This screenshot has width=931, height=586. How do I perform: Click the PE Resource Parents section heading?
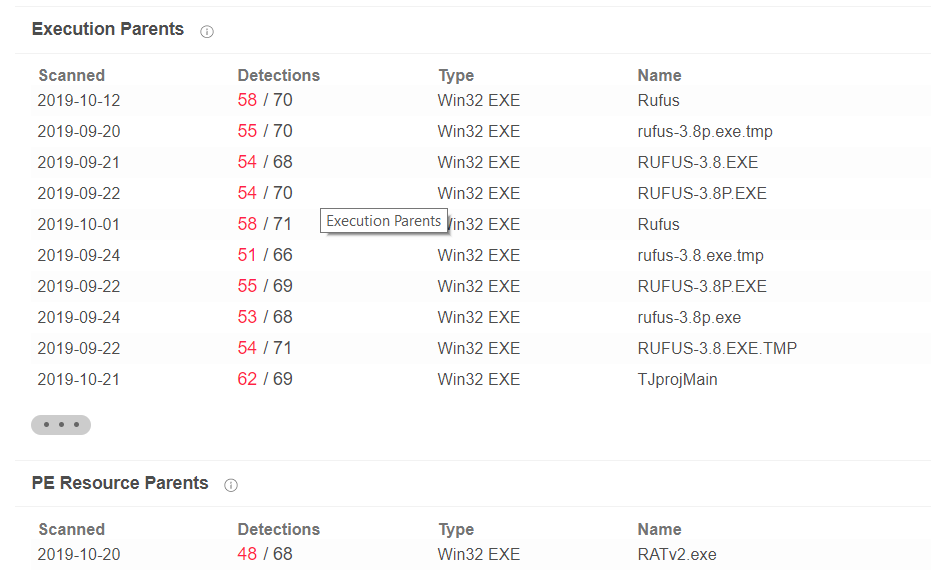(x=120, y=483)
